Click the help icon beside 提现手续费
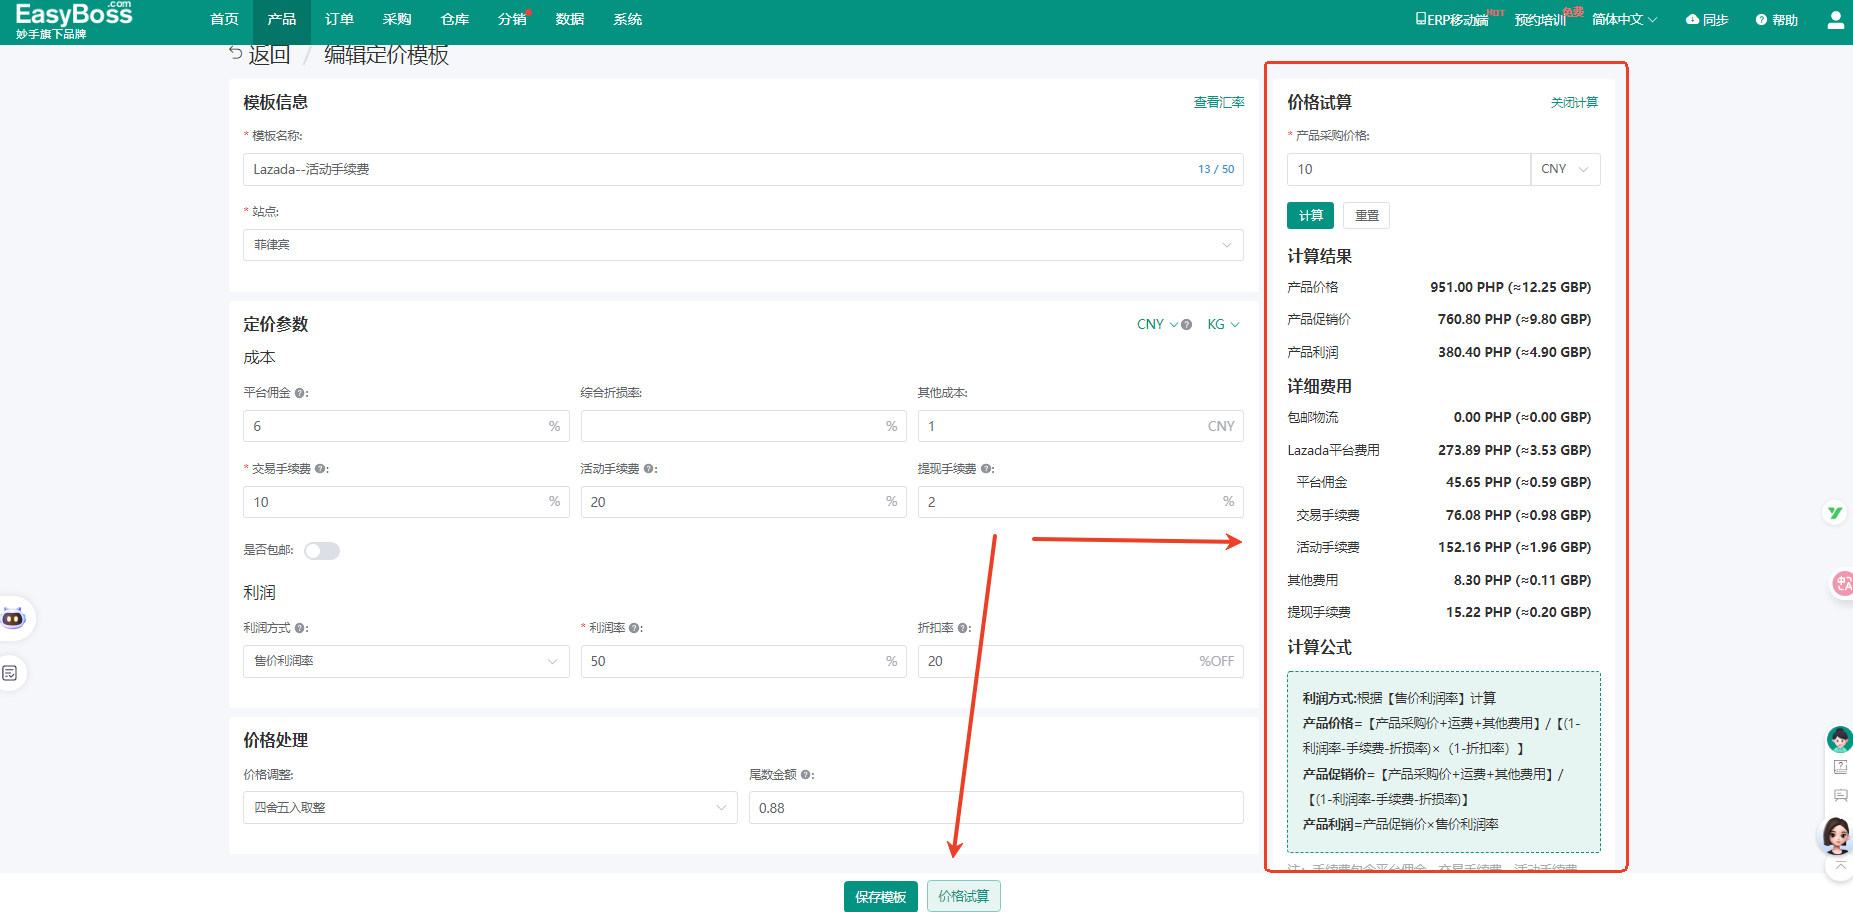Image resolution: width=1853 pixels, height=912 pixels. [986, 469]
